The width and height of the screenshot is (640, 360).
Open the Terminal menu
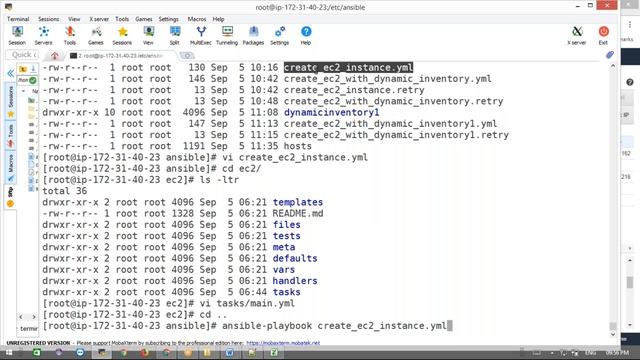click(x=18, y=19)
